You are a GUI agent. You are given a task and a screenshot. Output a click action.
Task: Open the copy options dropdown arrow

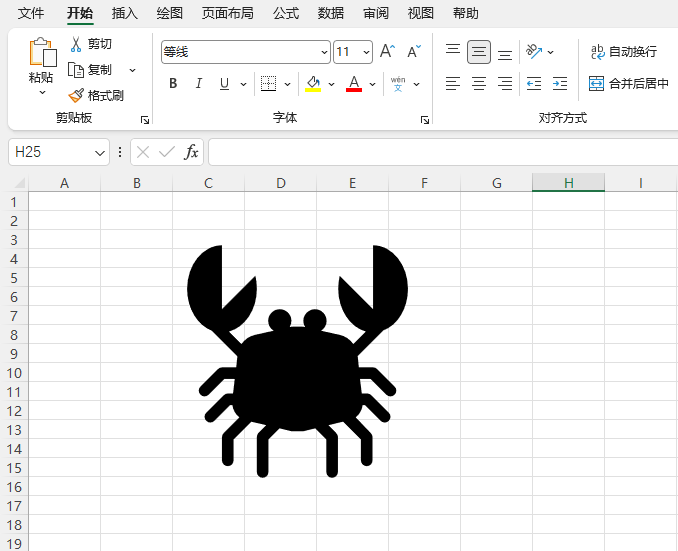tap(132, 70)
